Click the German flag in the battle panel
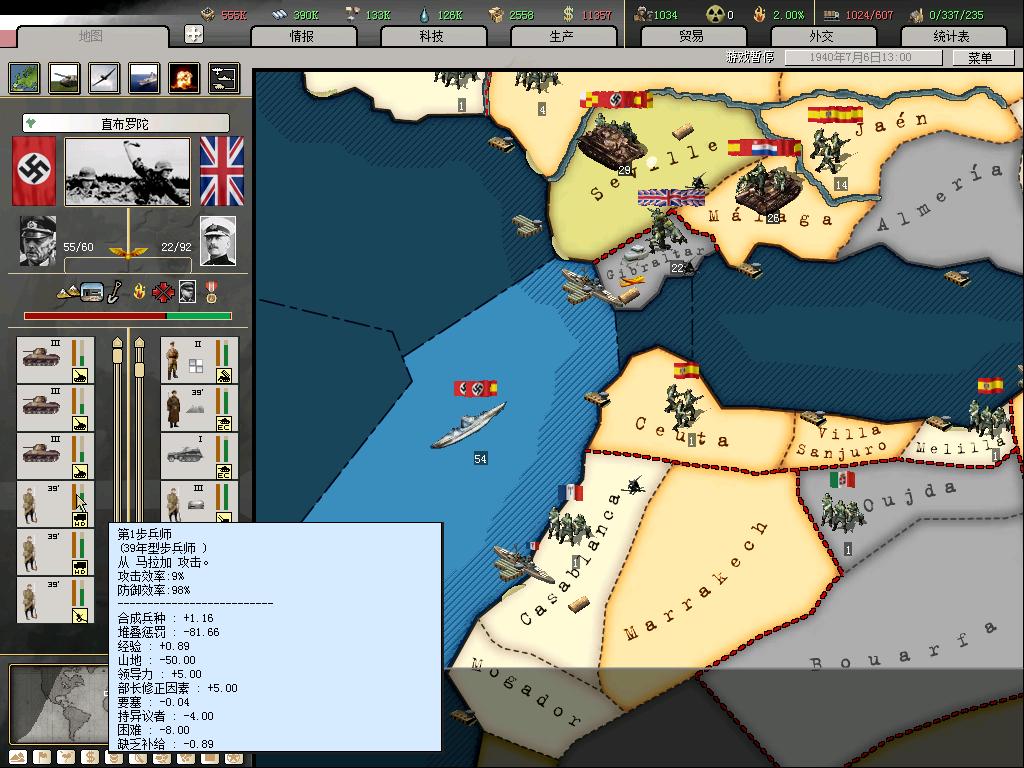Image resolution: width=1024 pixels, height=768 pixels. 34,171
